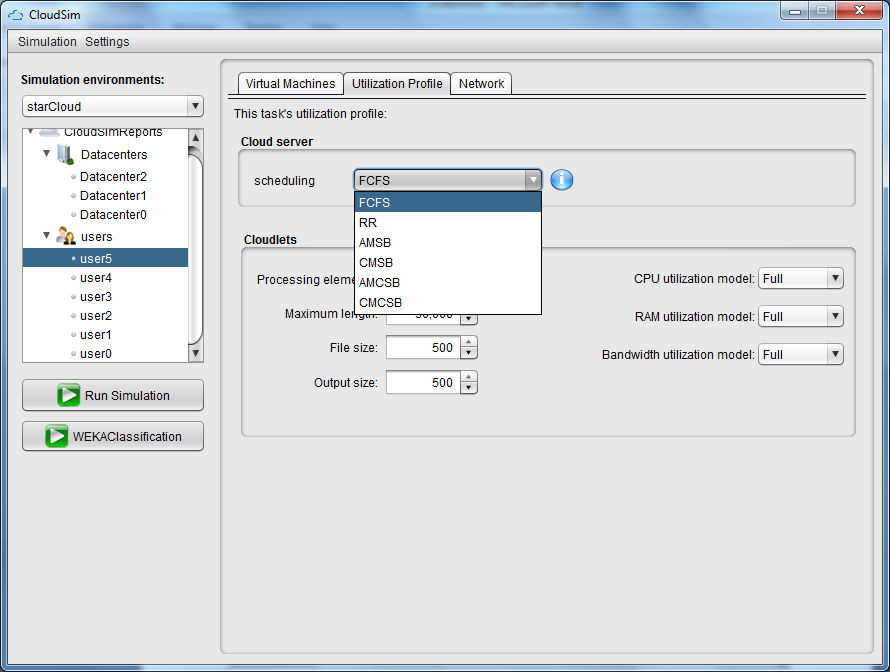Collapse the users tree node
890x672 pixels.
point(47,235)
